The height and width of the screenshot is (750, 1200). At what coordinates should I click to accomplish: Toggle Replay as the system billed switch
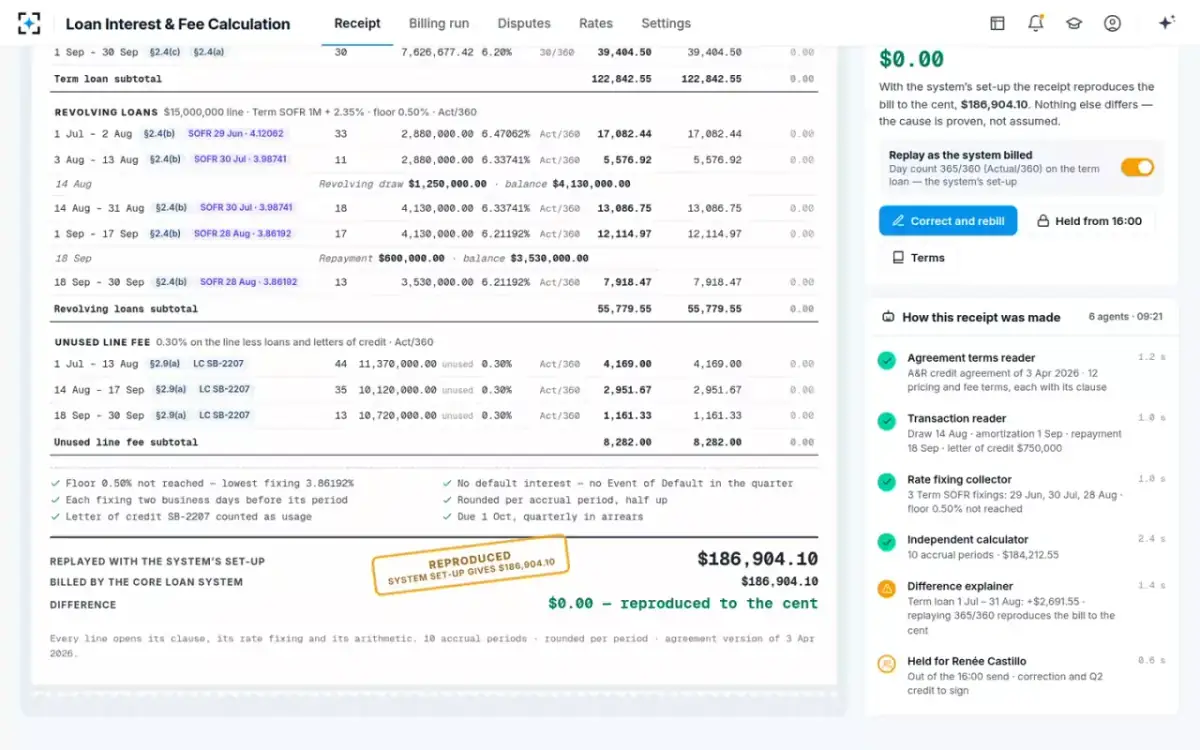(1137, 167)
